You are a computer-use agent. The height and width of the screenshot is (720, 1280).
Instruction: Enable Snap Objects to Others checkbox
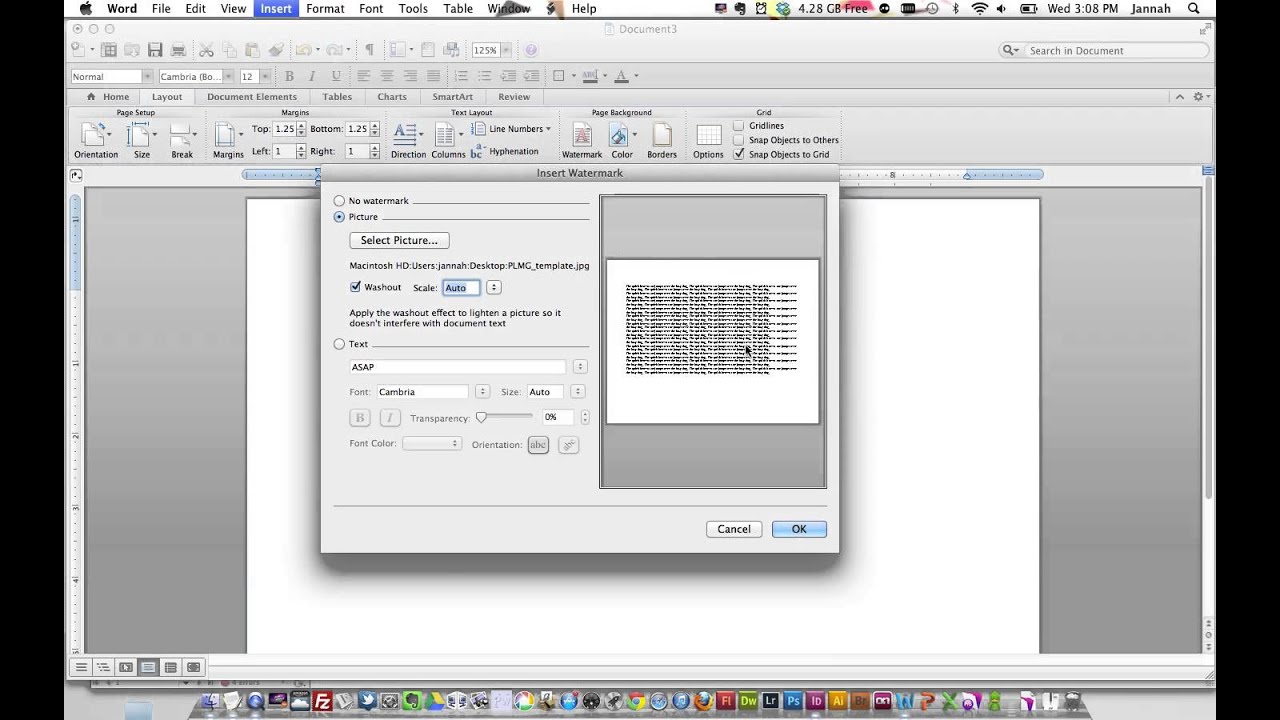click(x=739, y=140)
